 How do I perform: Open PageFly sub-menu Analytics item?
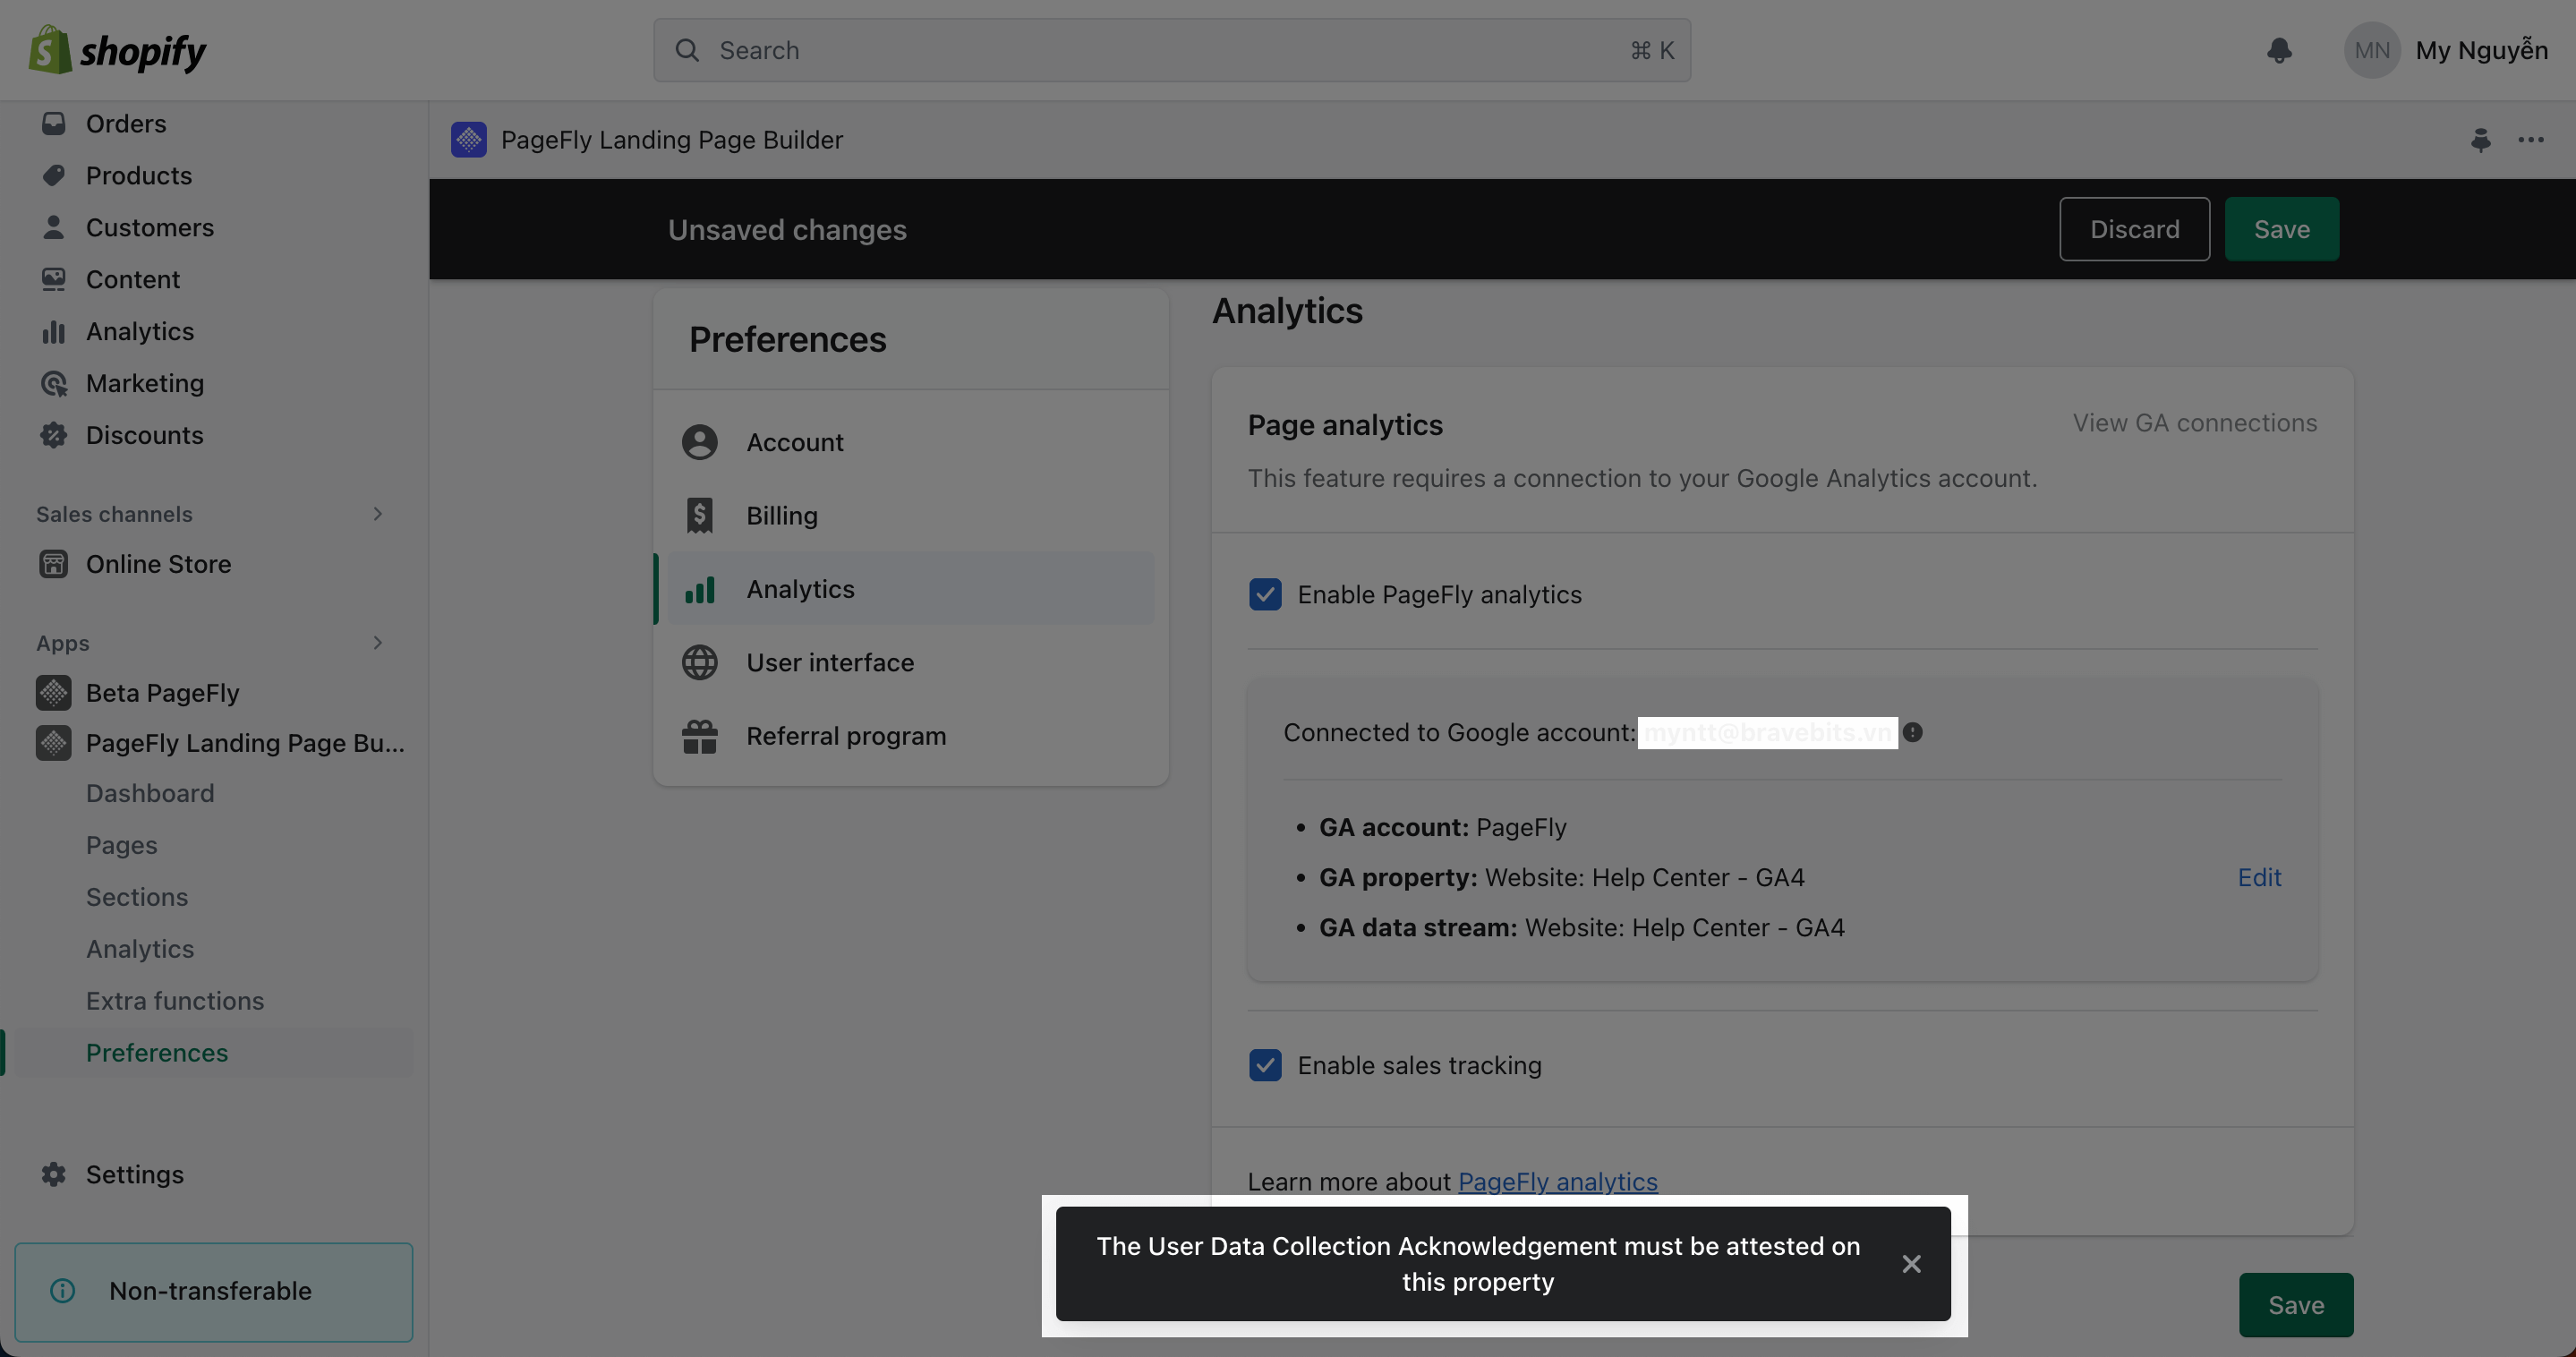tap(140, 949)
